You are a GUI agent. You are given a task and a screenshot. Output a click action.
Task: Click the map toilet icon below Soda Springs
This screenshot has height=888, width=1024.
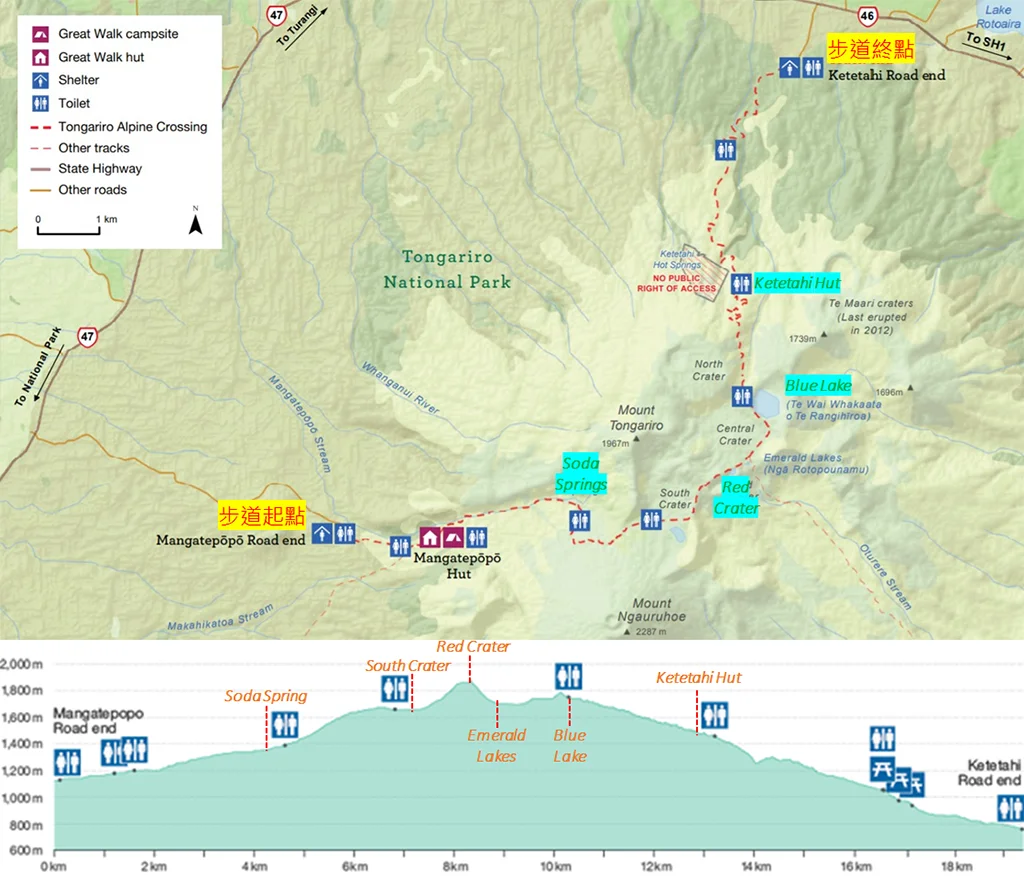[580, 520]
